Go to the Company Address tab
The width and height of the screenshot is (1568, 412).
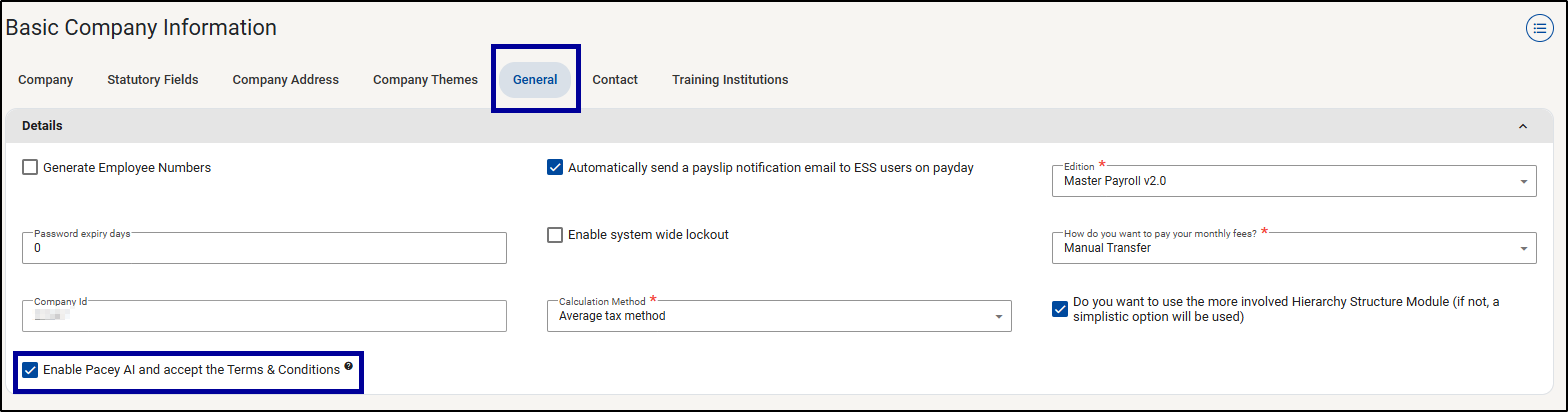(x=286, y=80)
